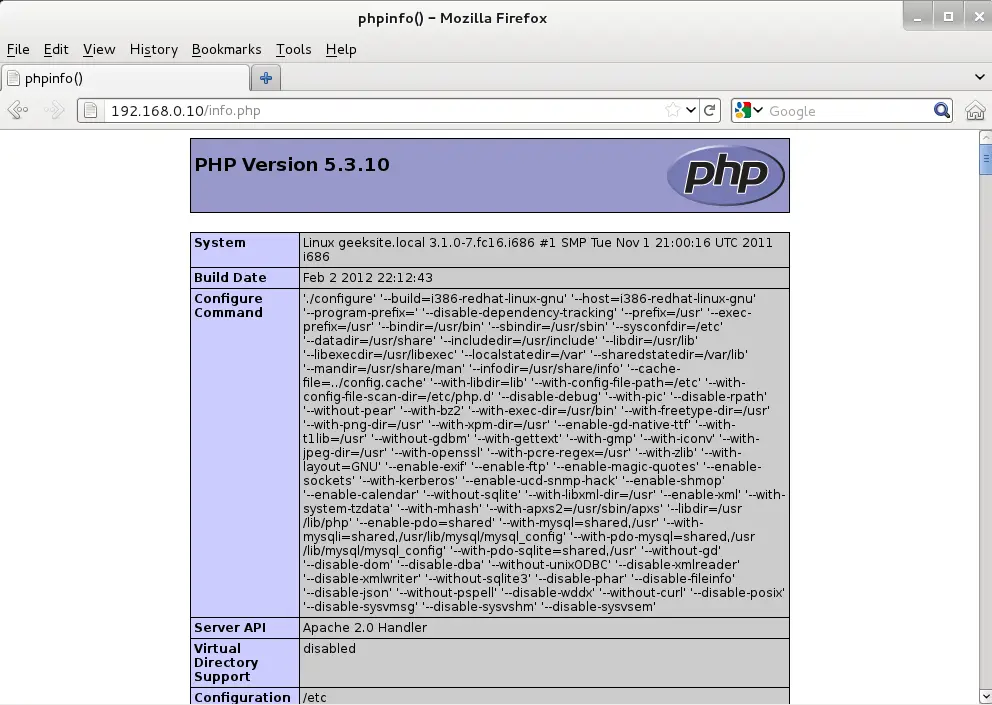The height and width of the screenshot is (705, 992).
Task: Open the Help menu
Action: point(341,49)
